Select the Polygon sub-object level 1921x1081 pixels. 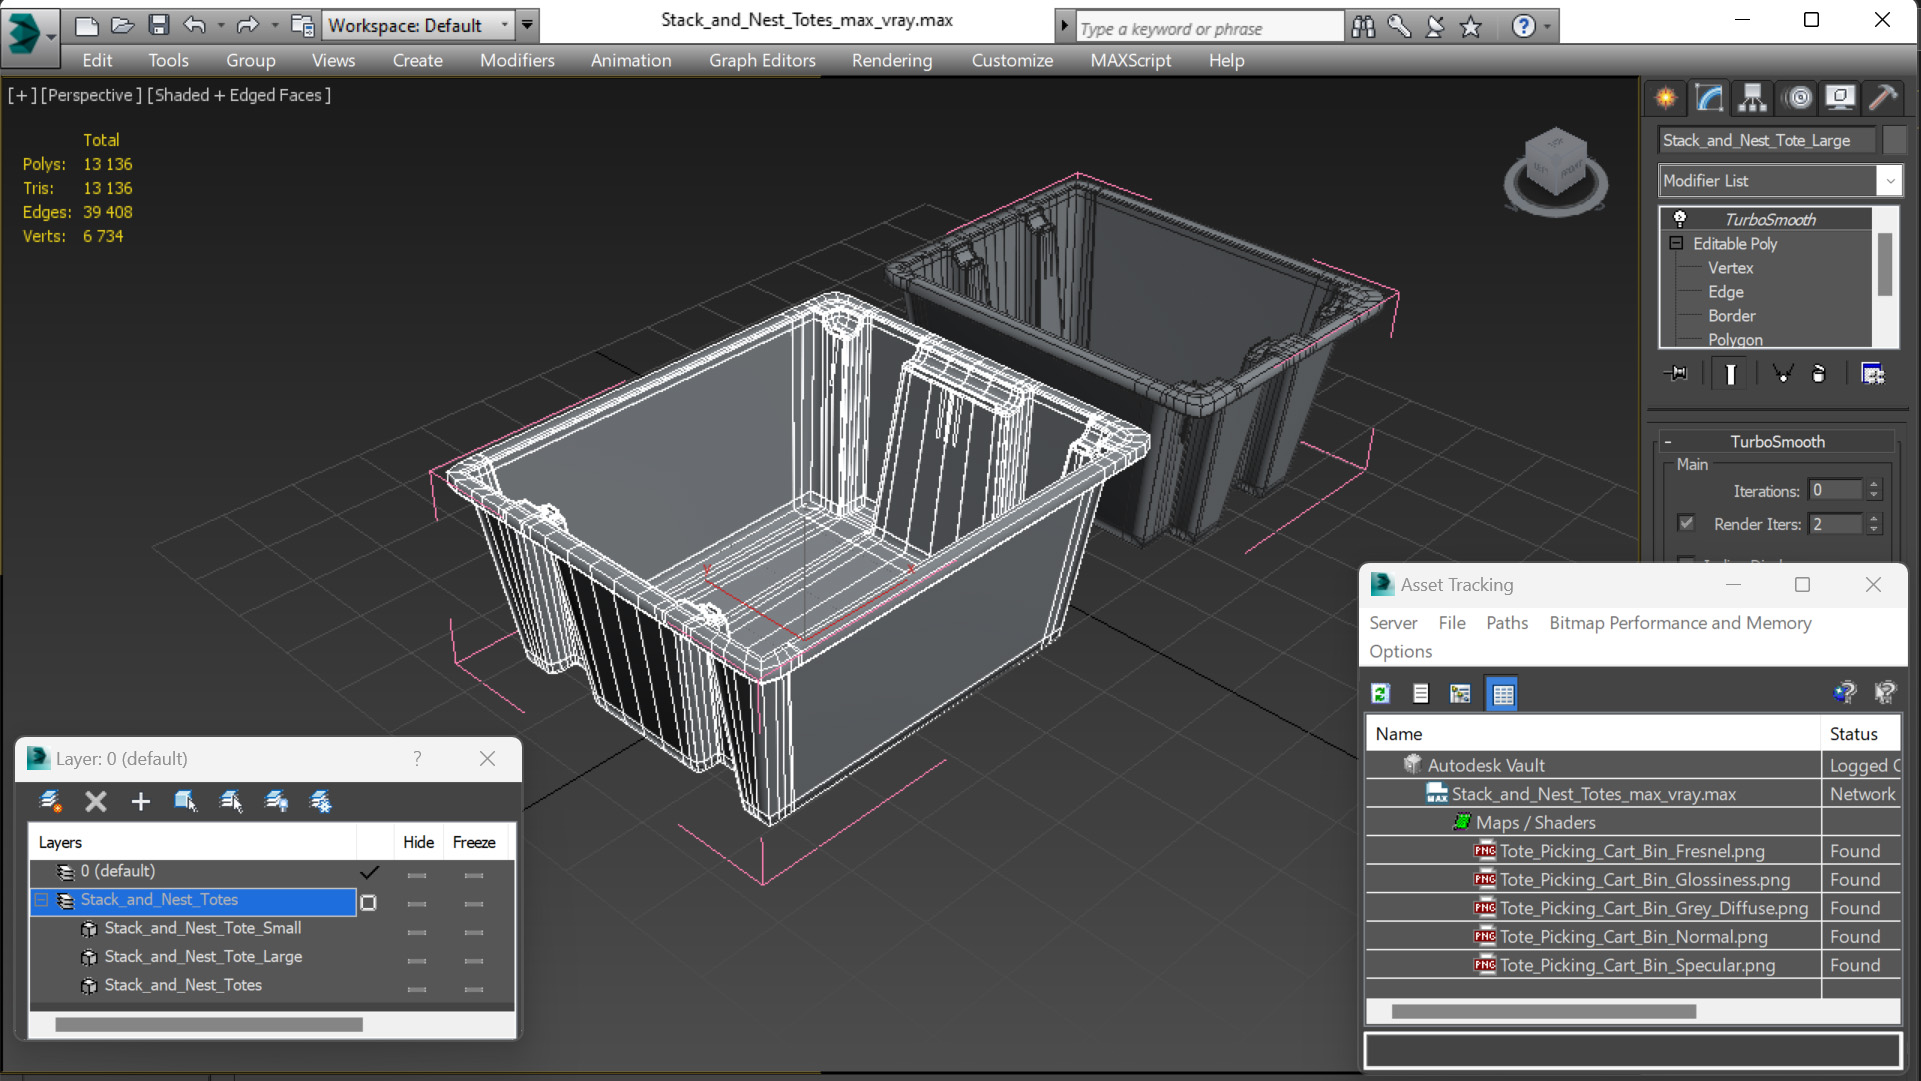pos(1735,339)
